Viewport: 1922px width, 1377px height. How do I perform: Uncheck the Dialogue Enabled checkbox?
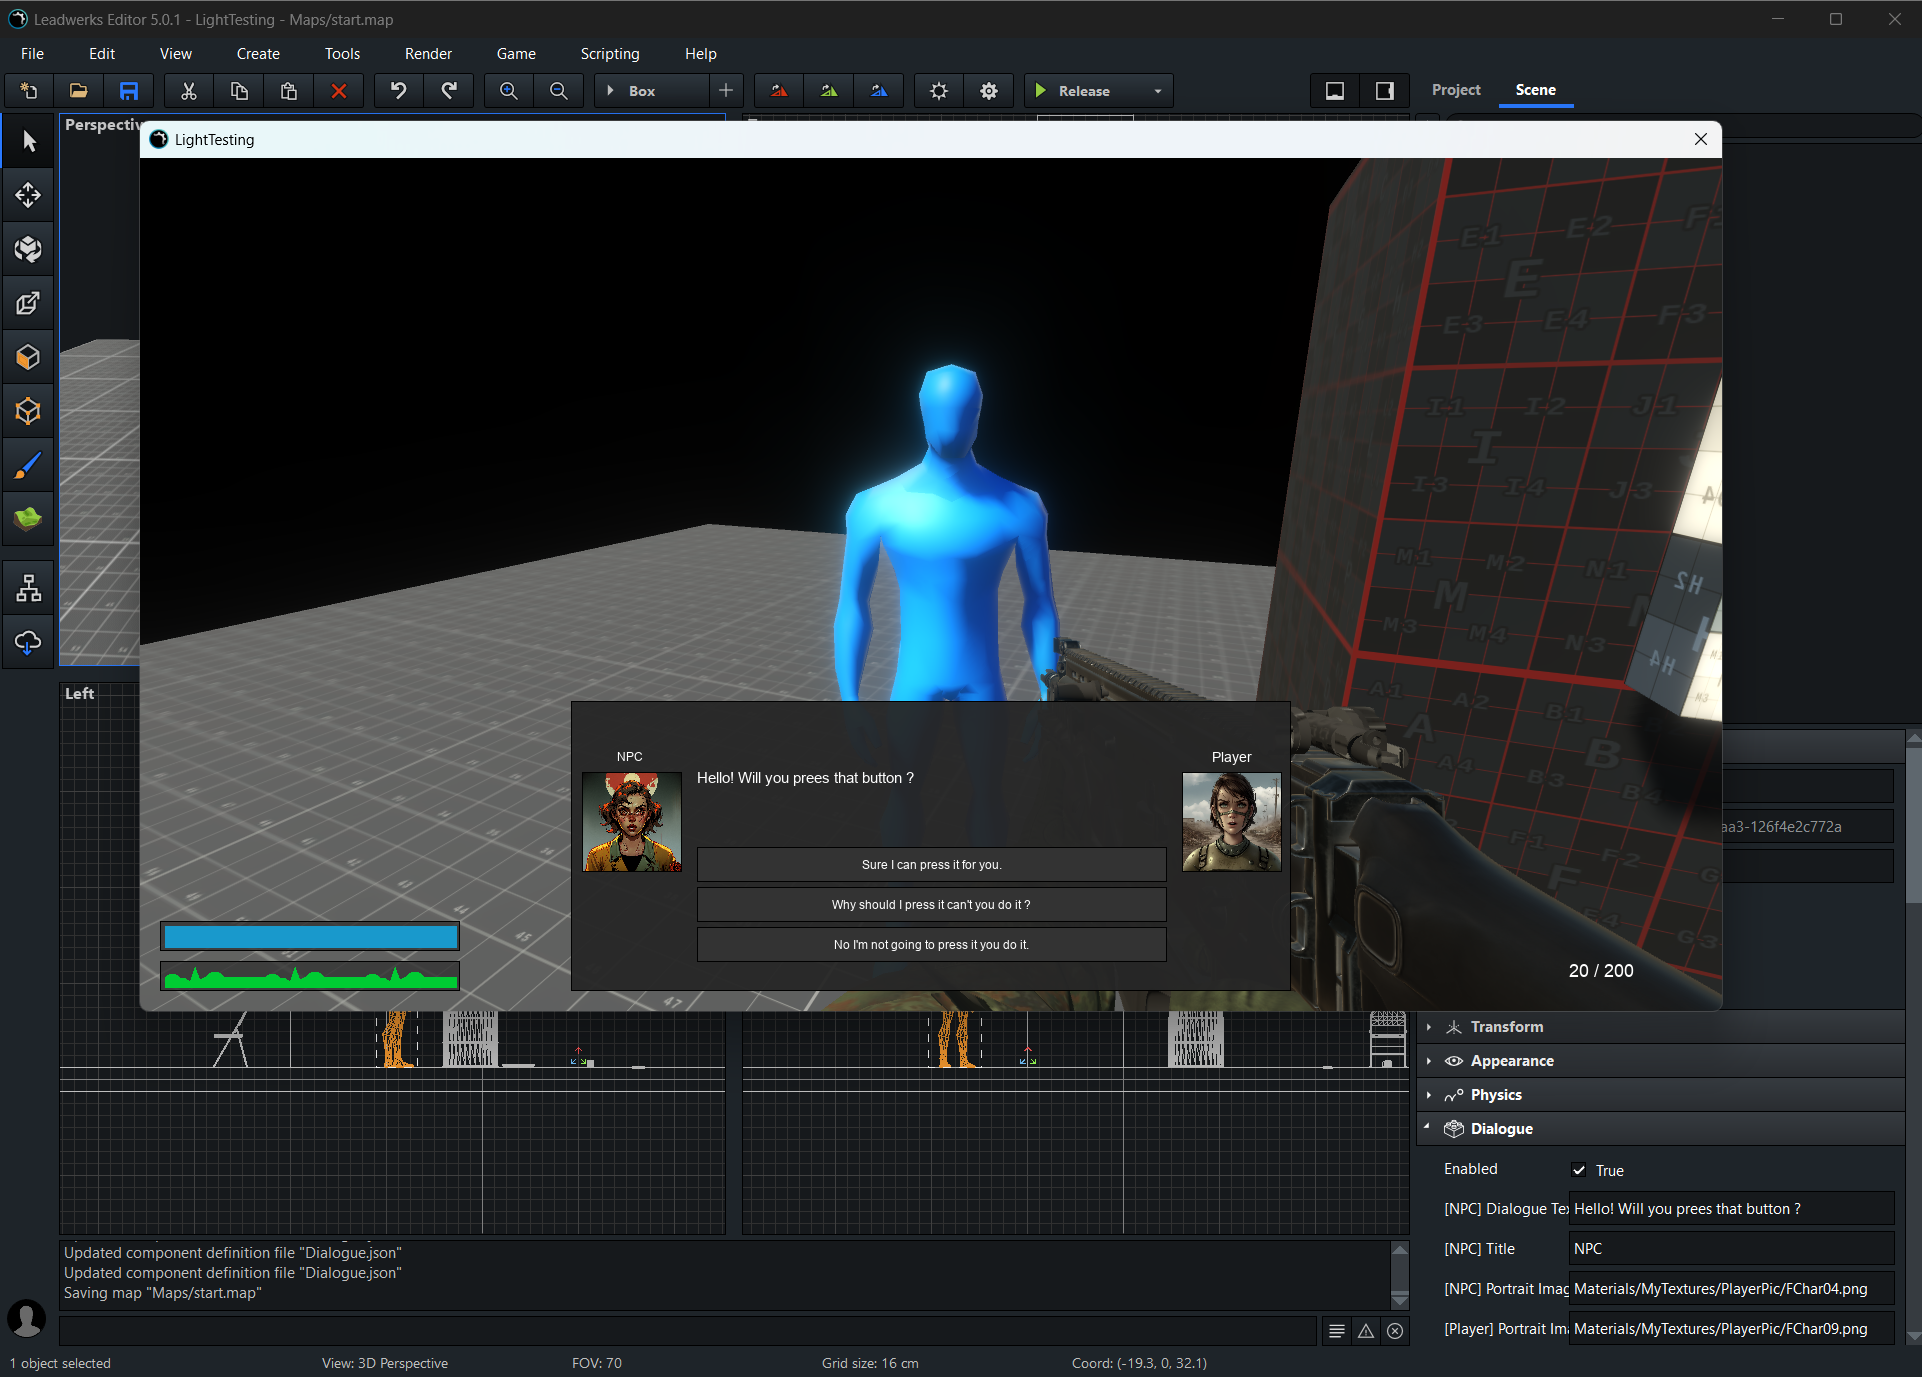click(1579, 1170)
